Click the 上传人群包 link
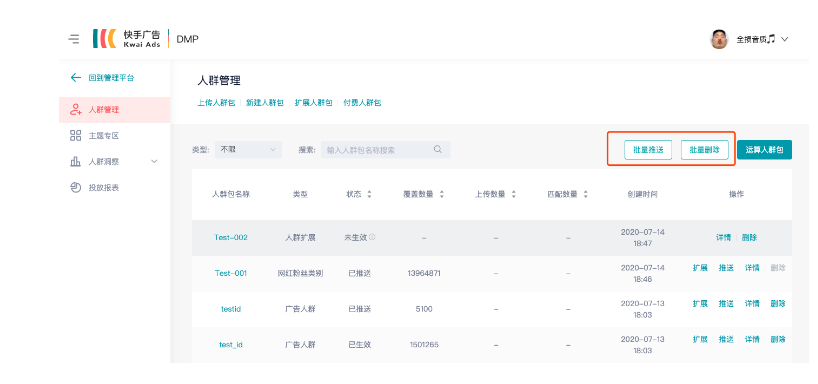Screen dimensions: 818x384 click(216, 103)
